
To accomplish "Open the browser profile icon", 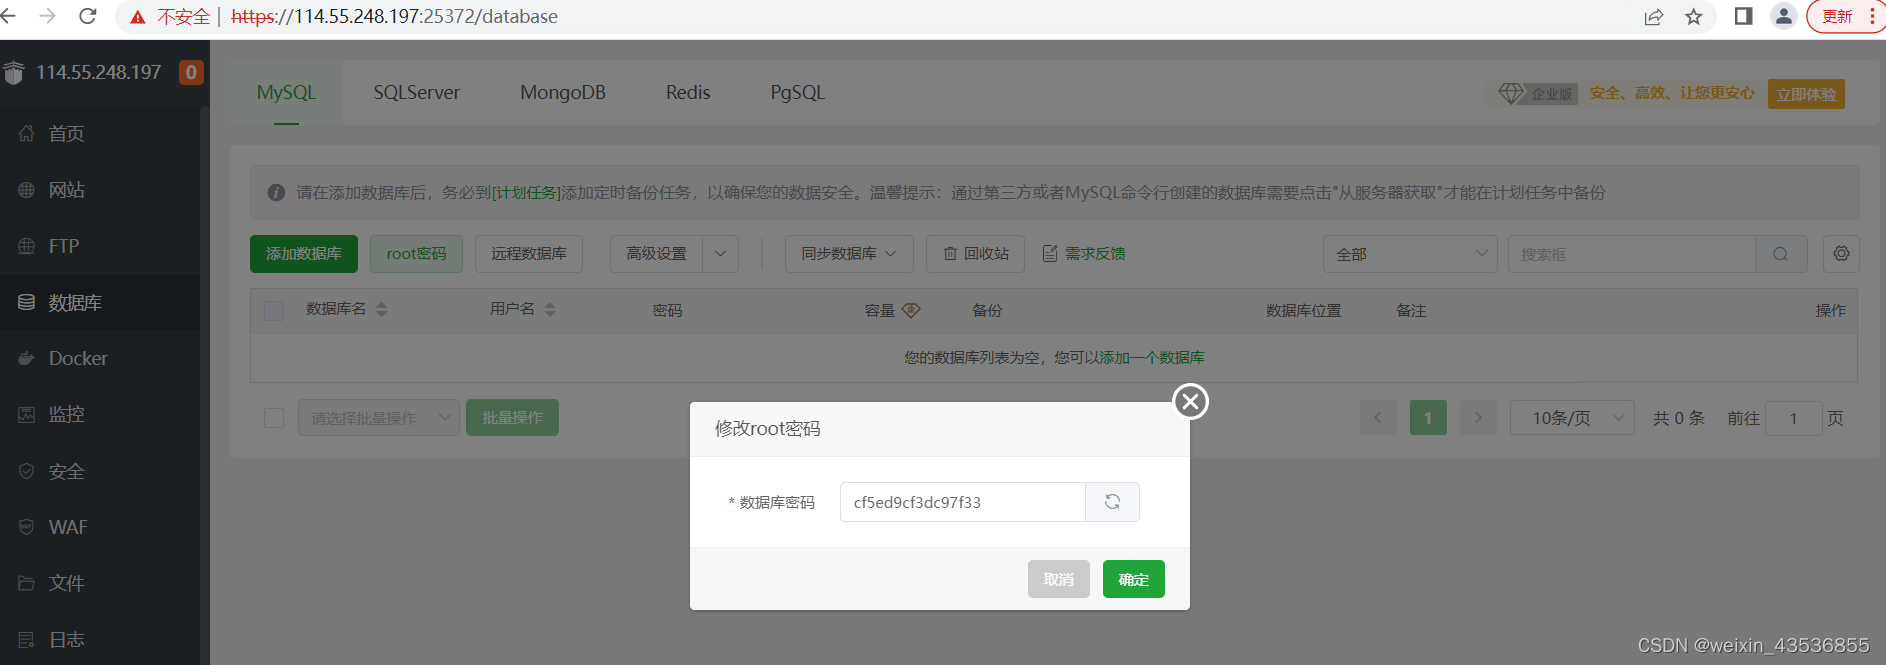I will (x=1784, y=16).
